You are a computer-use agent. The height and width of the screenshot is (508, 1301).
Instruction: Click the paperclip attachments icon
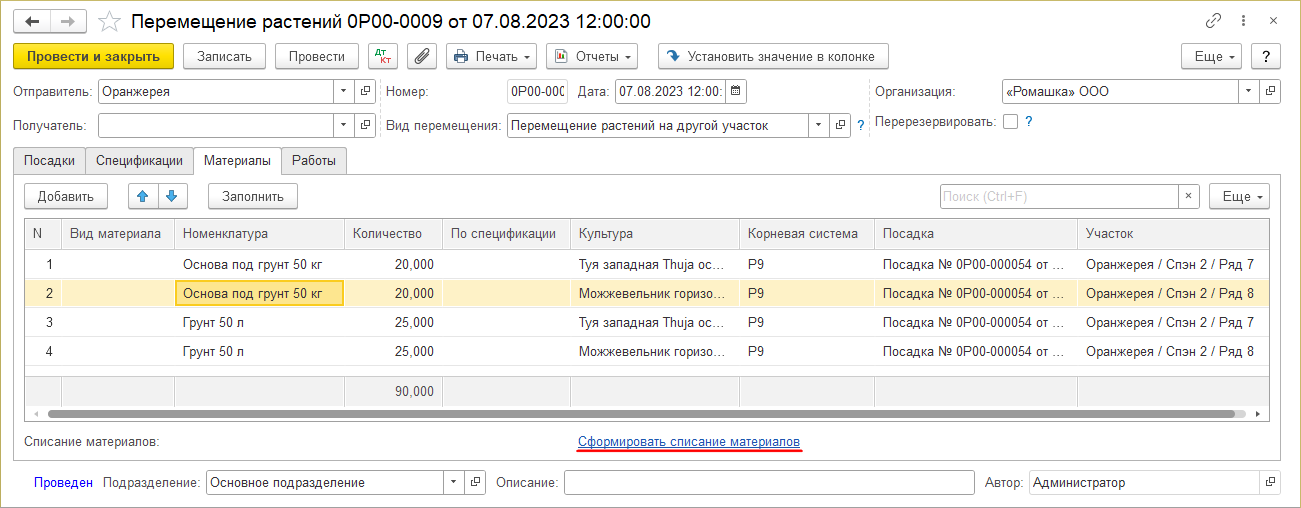tap(422, 56)
